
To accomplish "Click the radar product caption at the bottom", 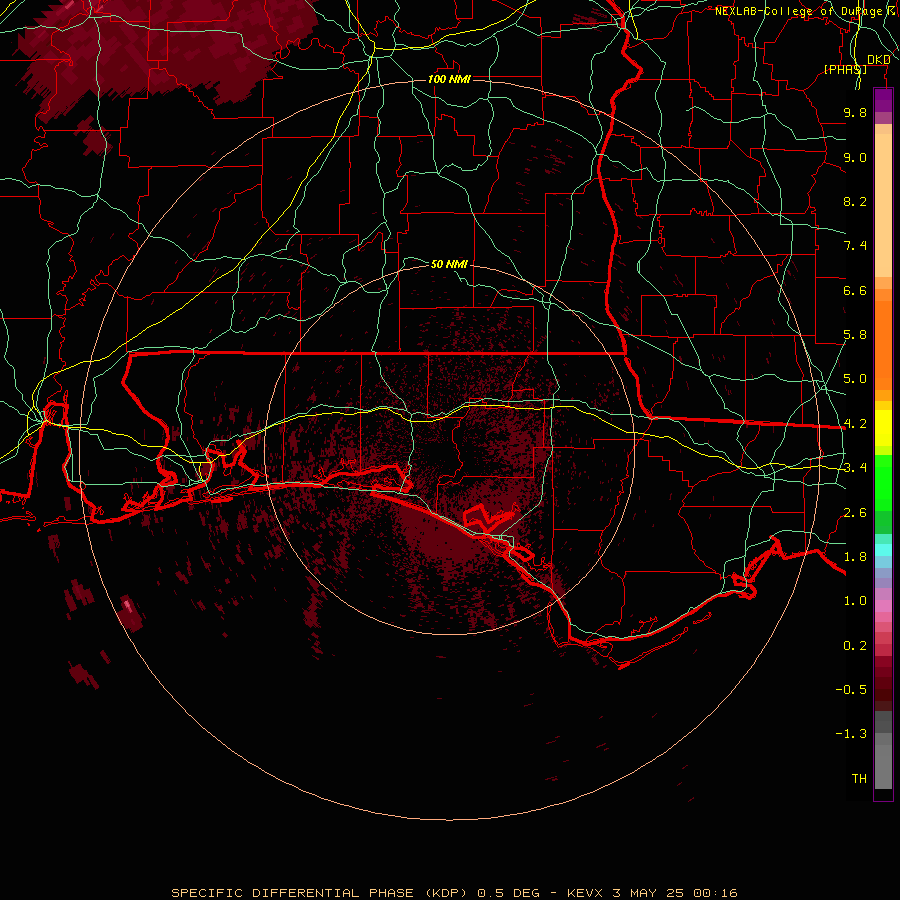I will point(454,893).
